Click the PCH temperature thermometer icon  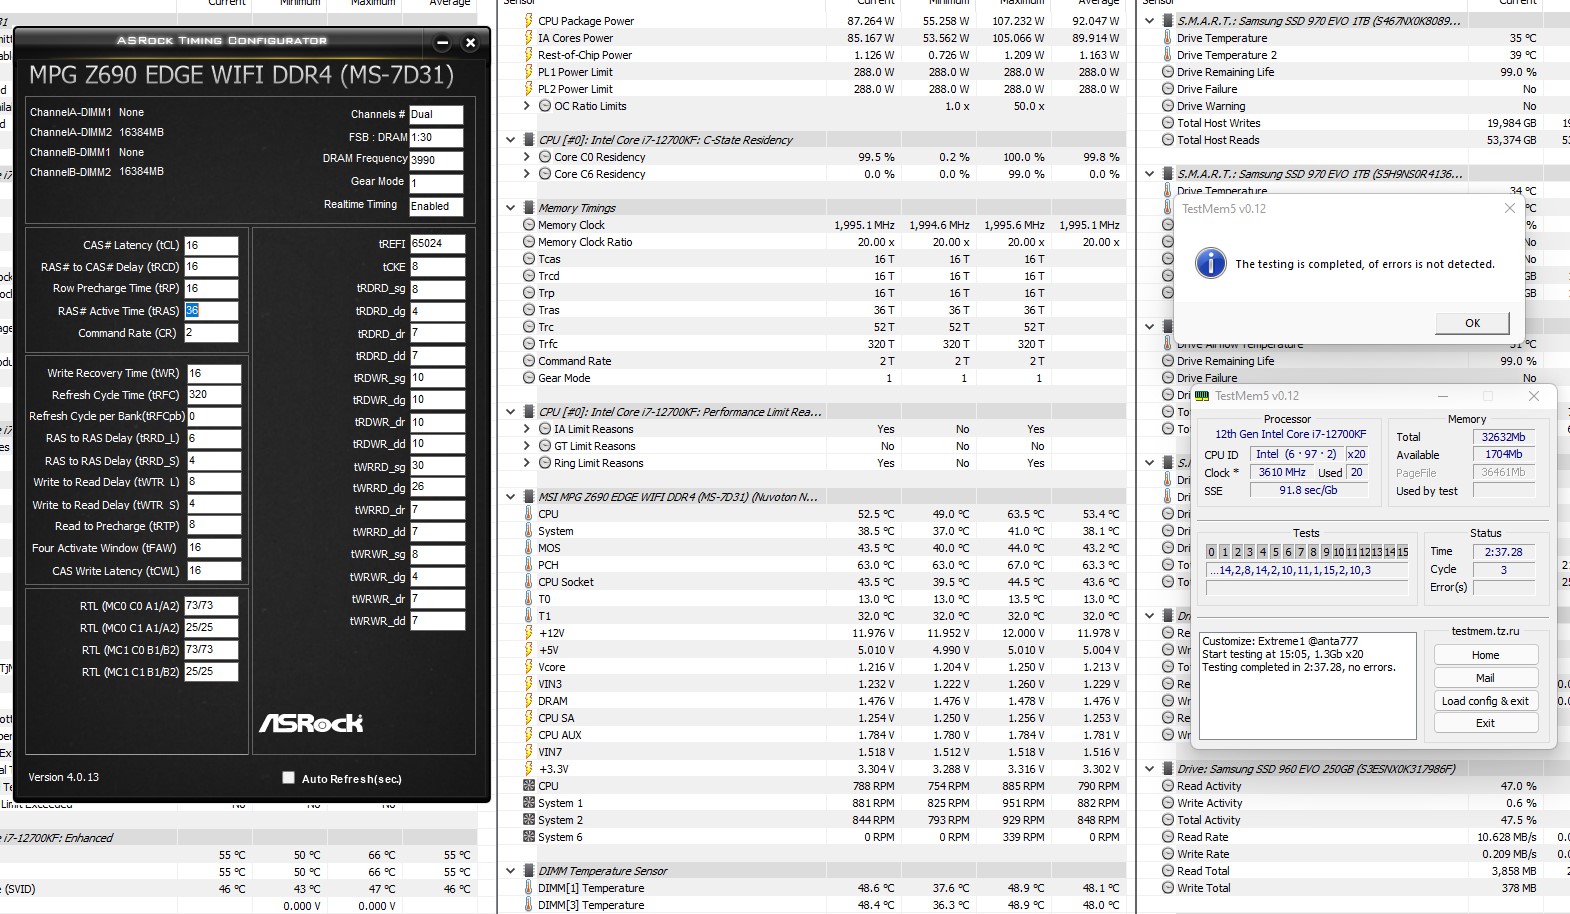529,565
